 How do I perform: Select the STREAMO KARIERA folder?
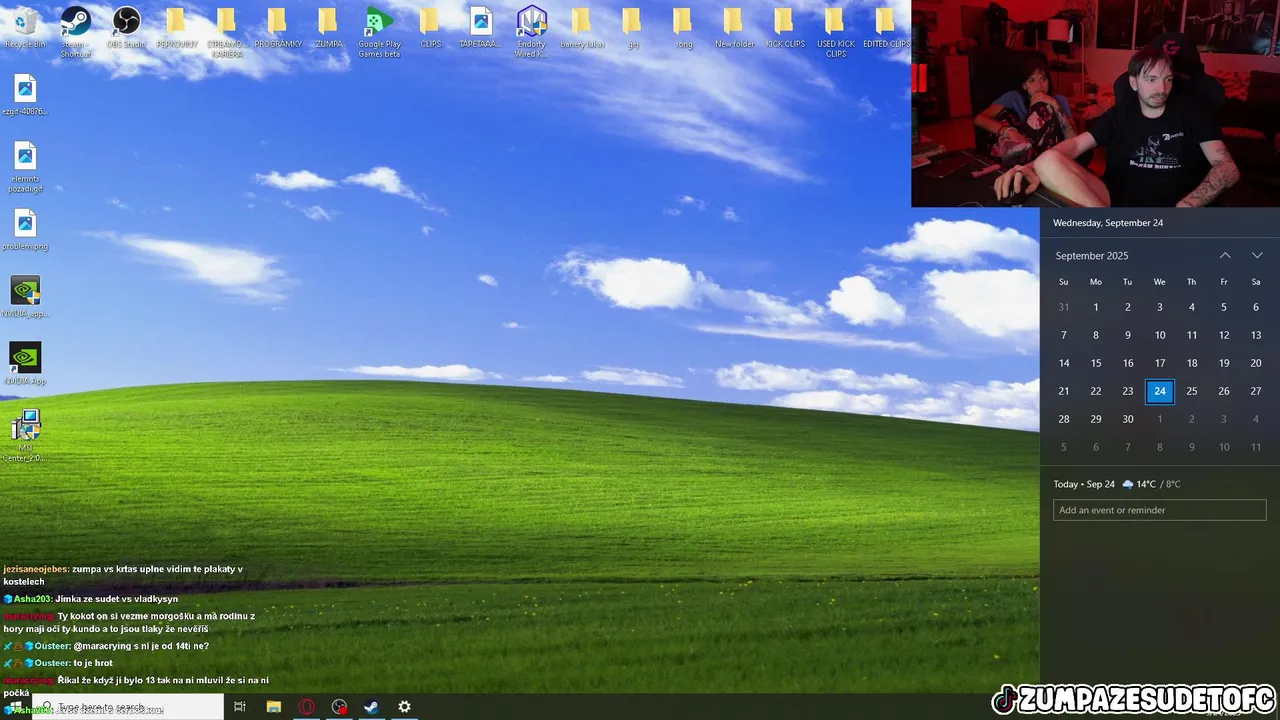click(x=227, y=32)
